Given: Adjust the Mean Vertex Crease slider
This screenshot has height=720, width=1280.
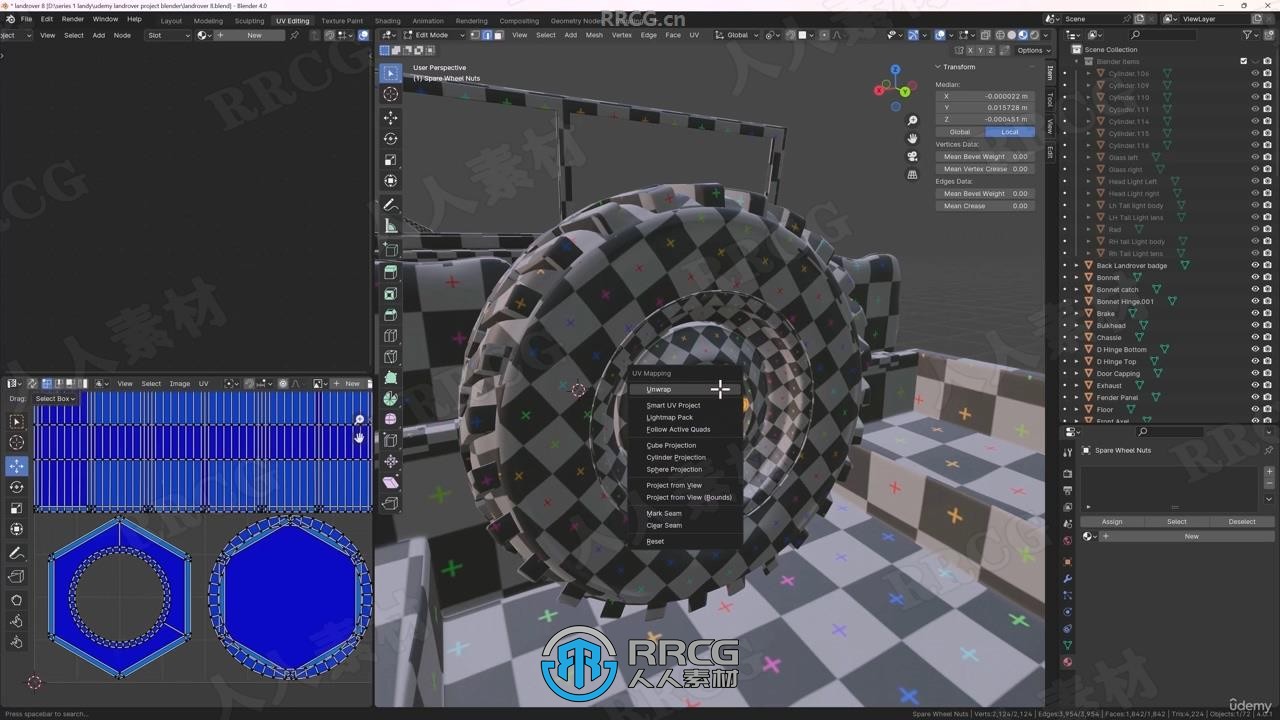Looking at the screenshot, I should click(984, 169).
